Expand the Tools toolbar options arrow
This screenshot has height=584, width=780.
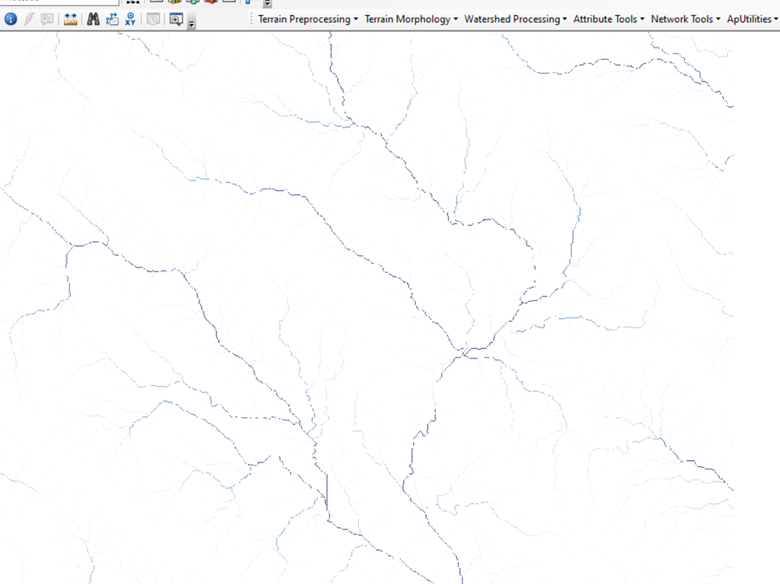192,24
